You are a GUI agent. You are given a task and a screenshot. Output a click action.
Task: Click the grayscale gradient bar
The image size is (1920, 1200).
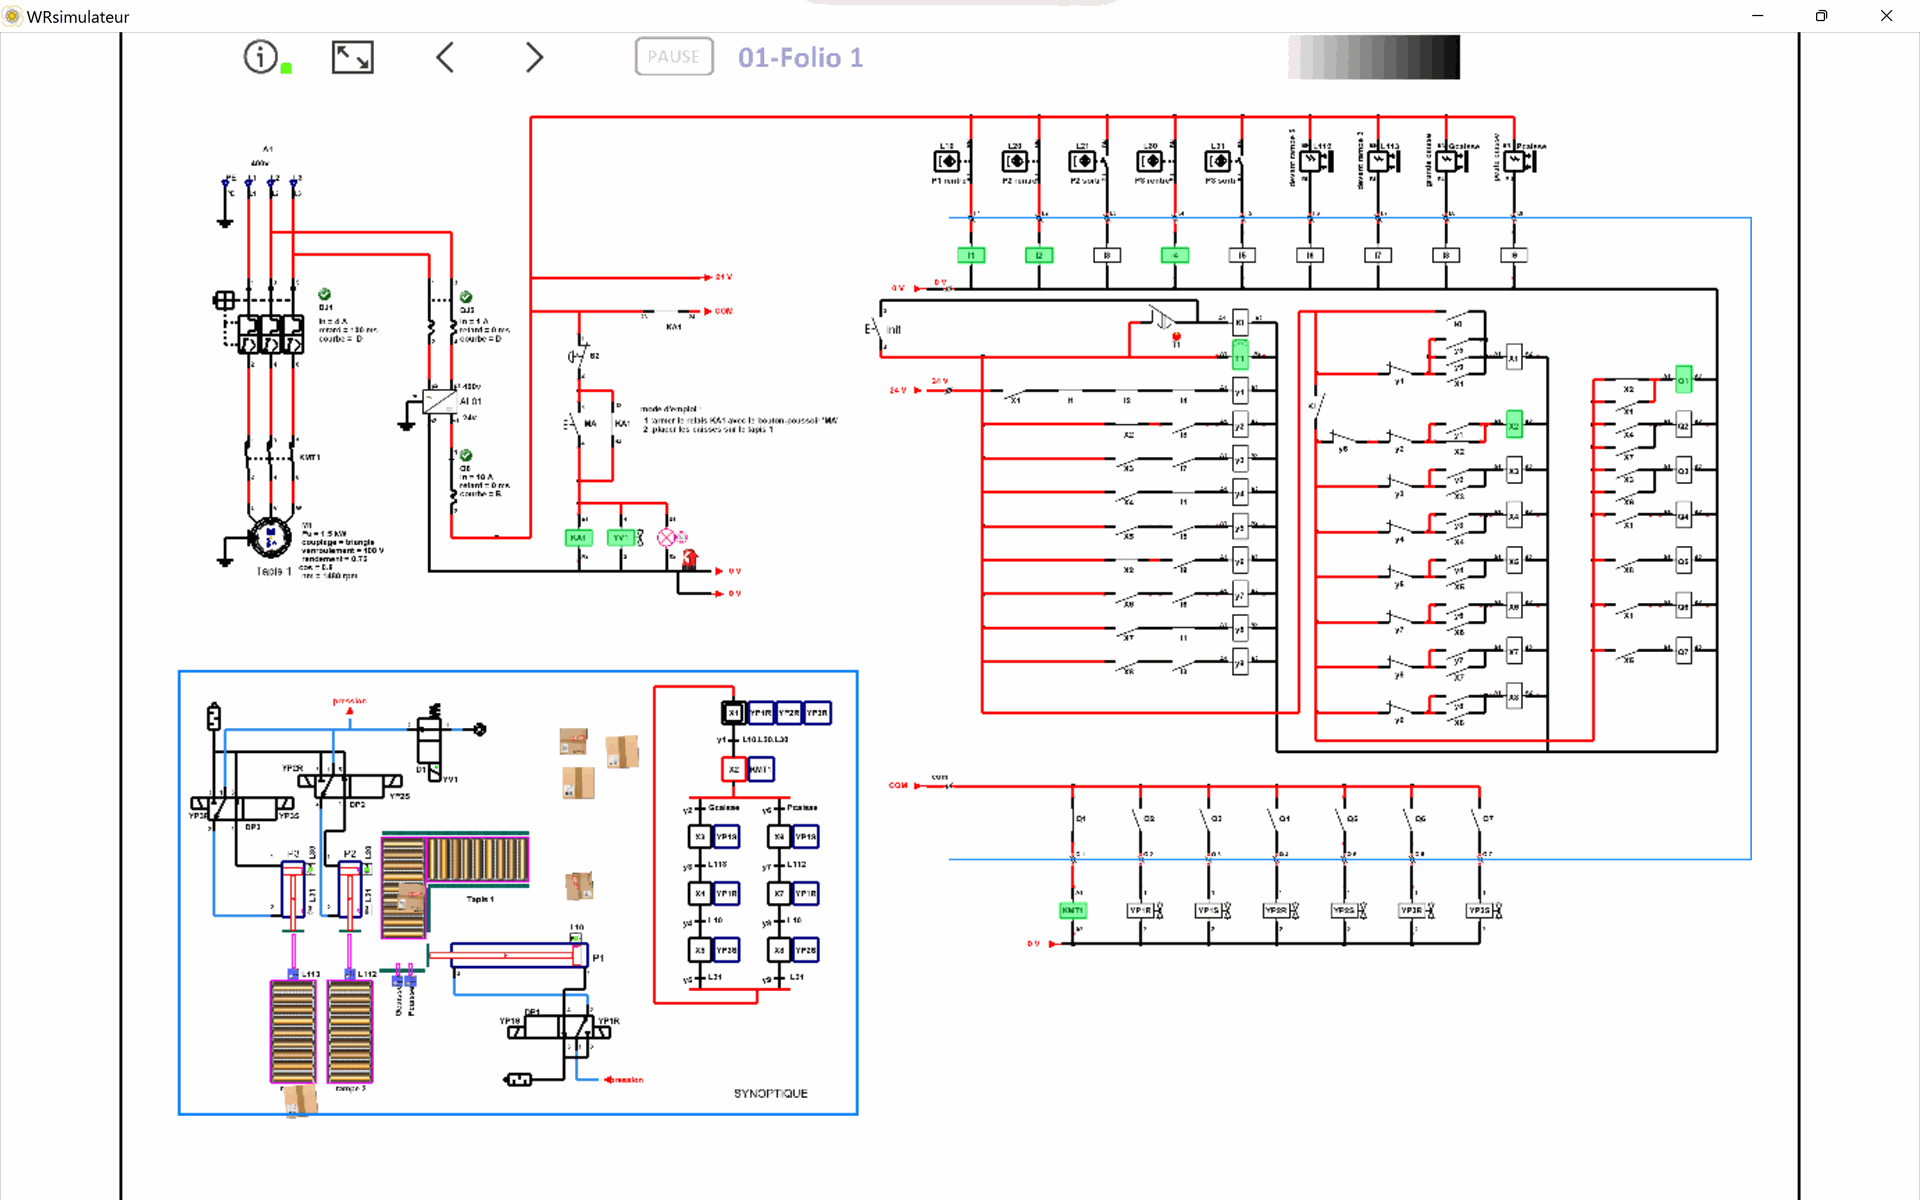[1373, 57]
